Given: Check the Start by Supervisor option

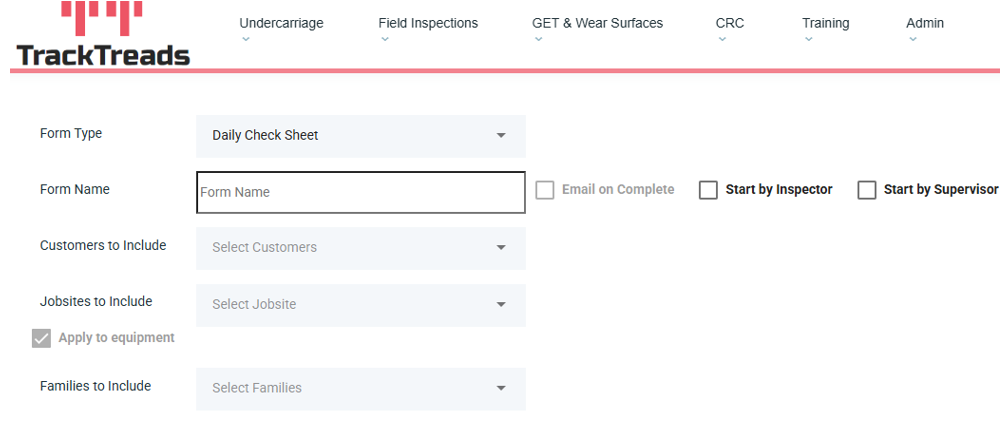Looking at the screenshot, I should (867, 190).
